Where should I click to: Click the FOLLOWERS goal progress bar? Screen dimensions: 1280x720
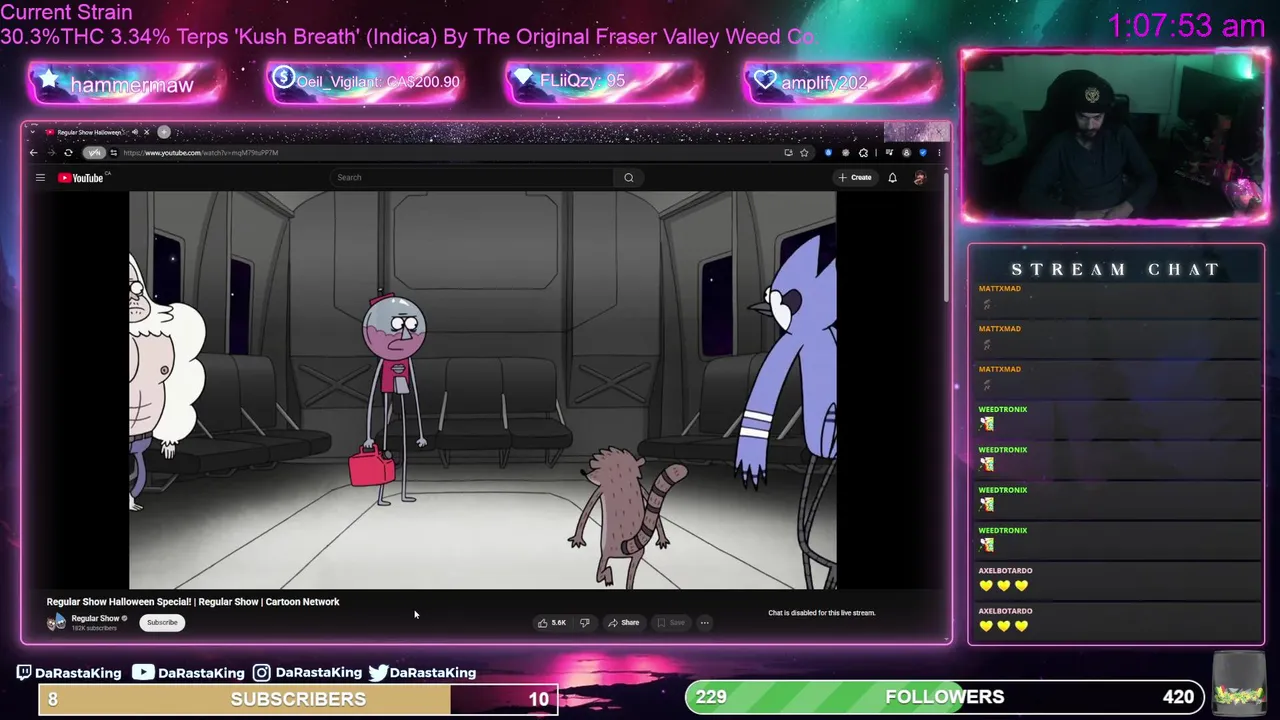[x=945, y=697]
